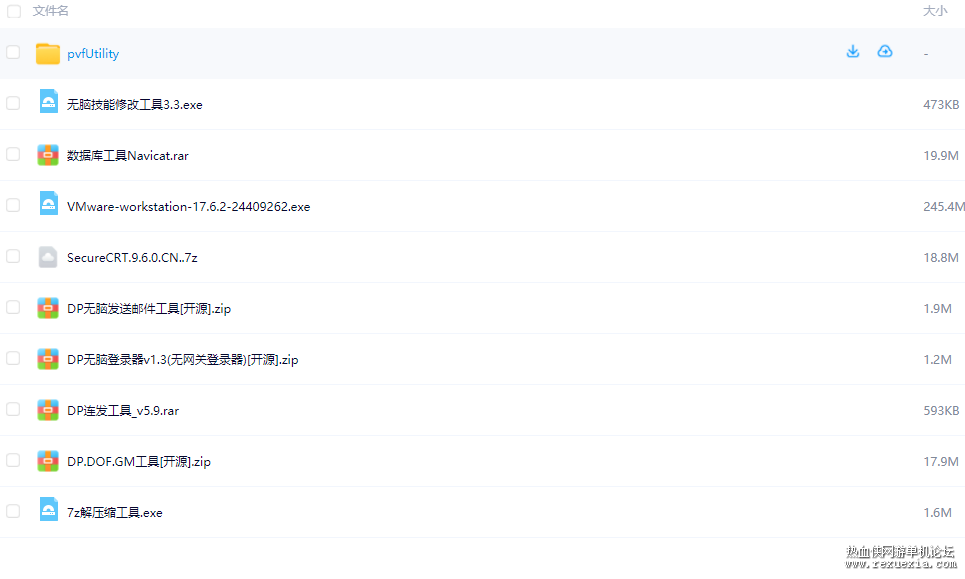Check the DP无脑发送邮件工具[开源].zip box

pos(13,307)
